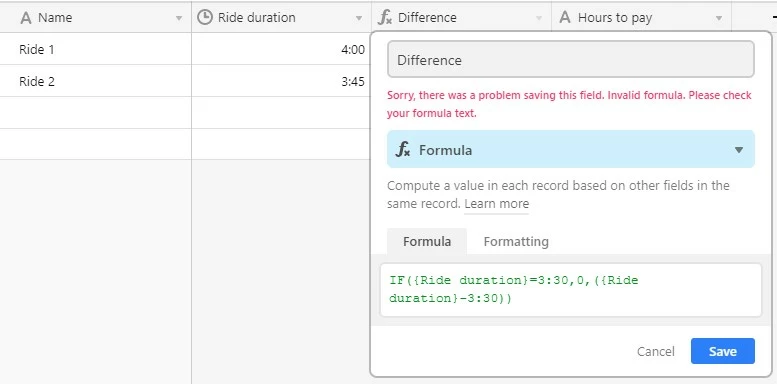Click the Save button

722,351
